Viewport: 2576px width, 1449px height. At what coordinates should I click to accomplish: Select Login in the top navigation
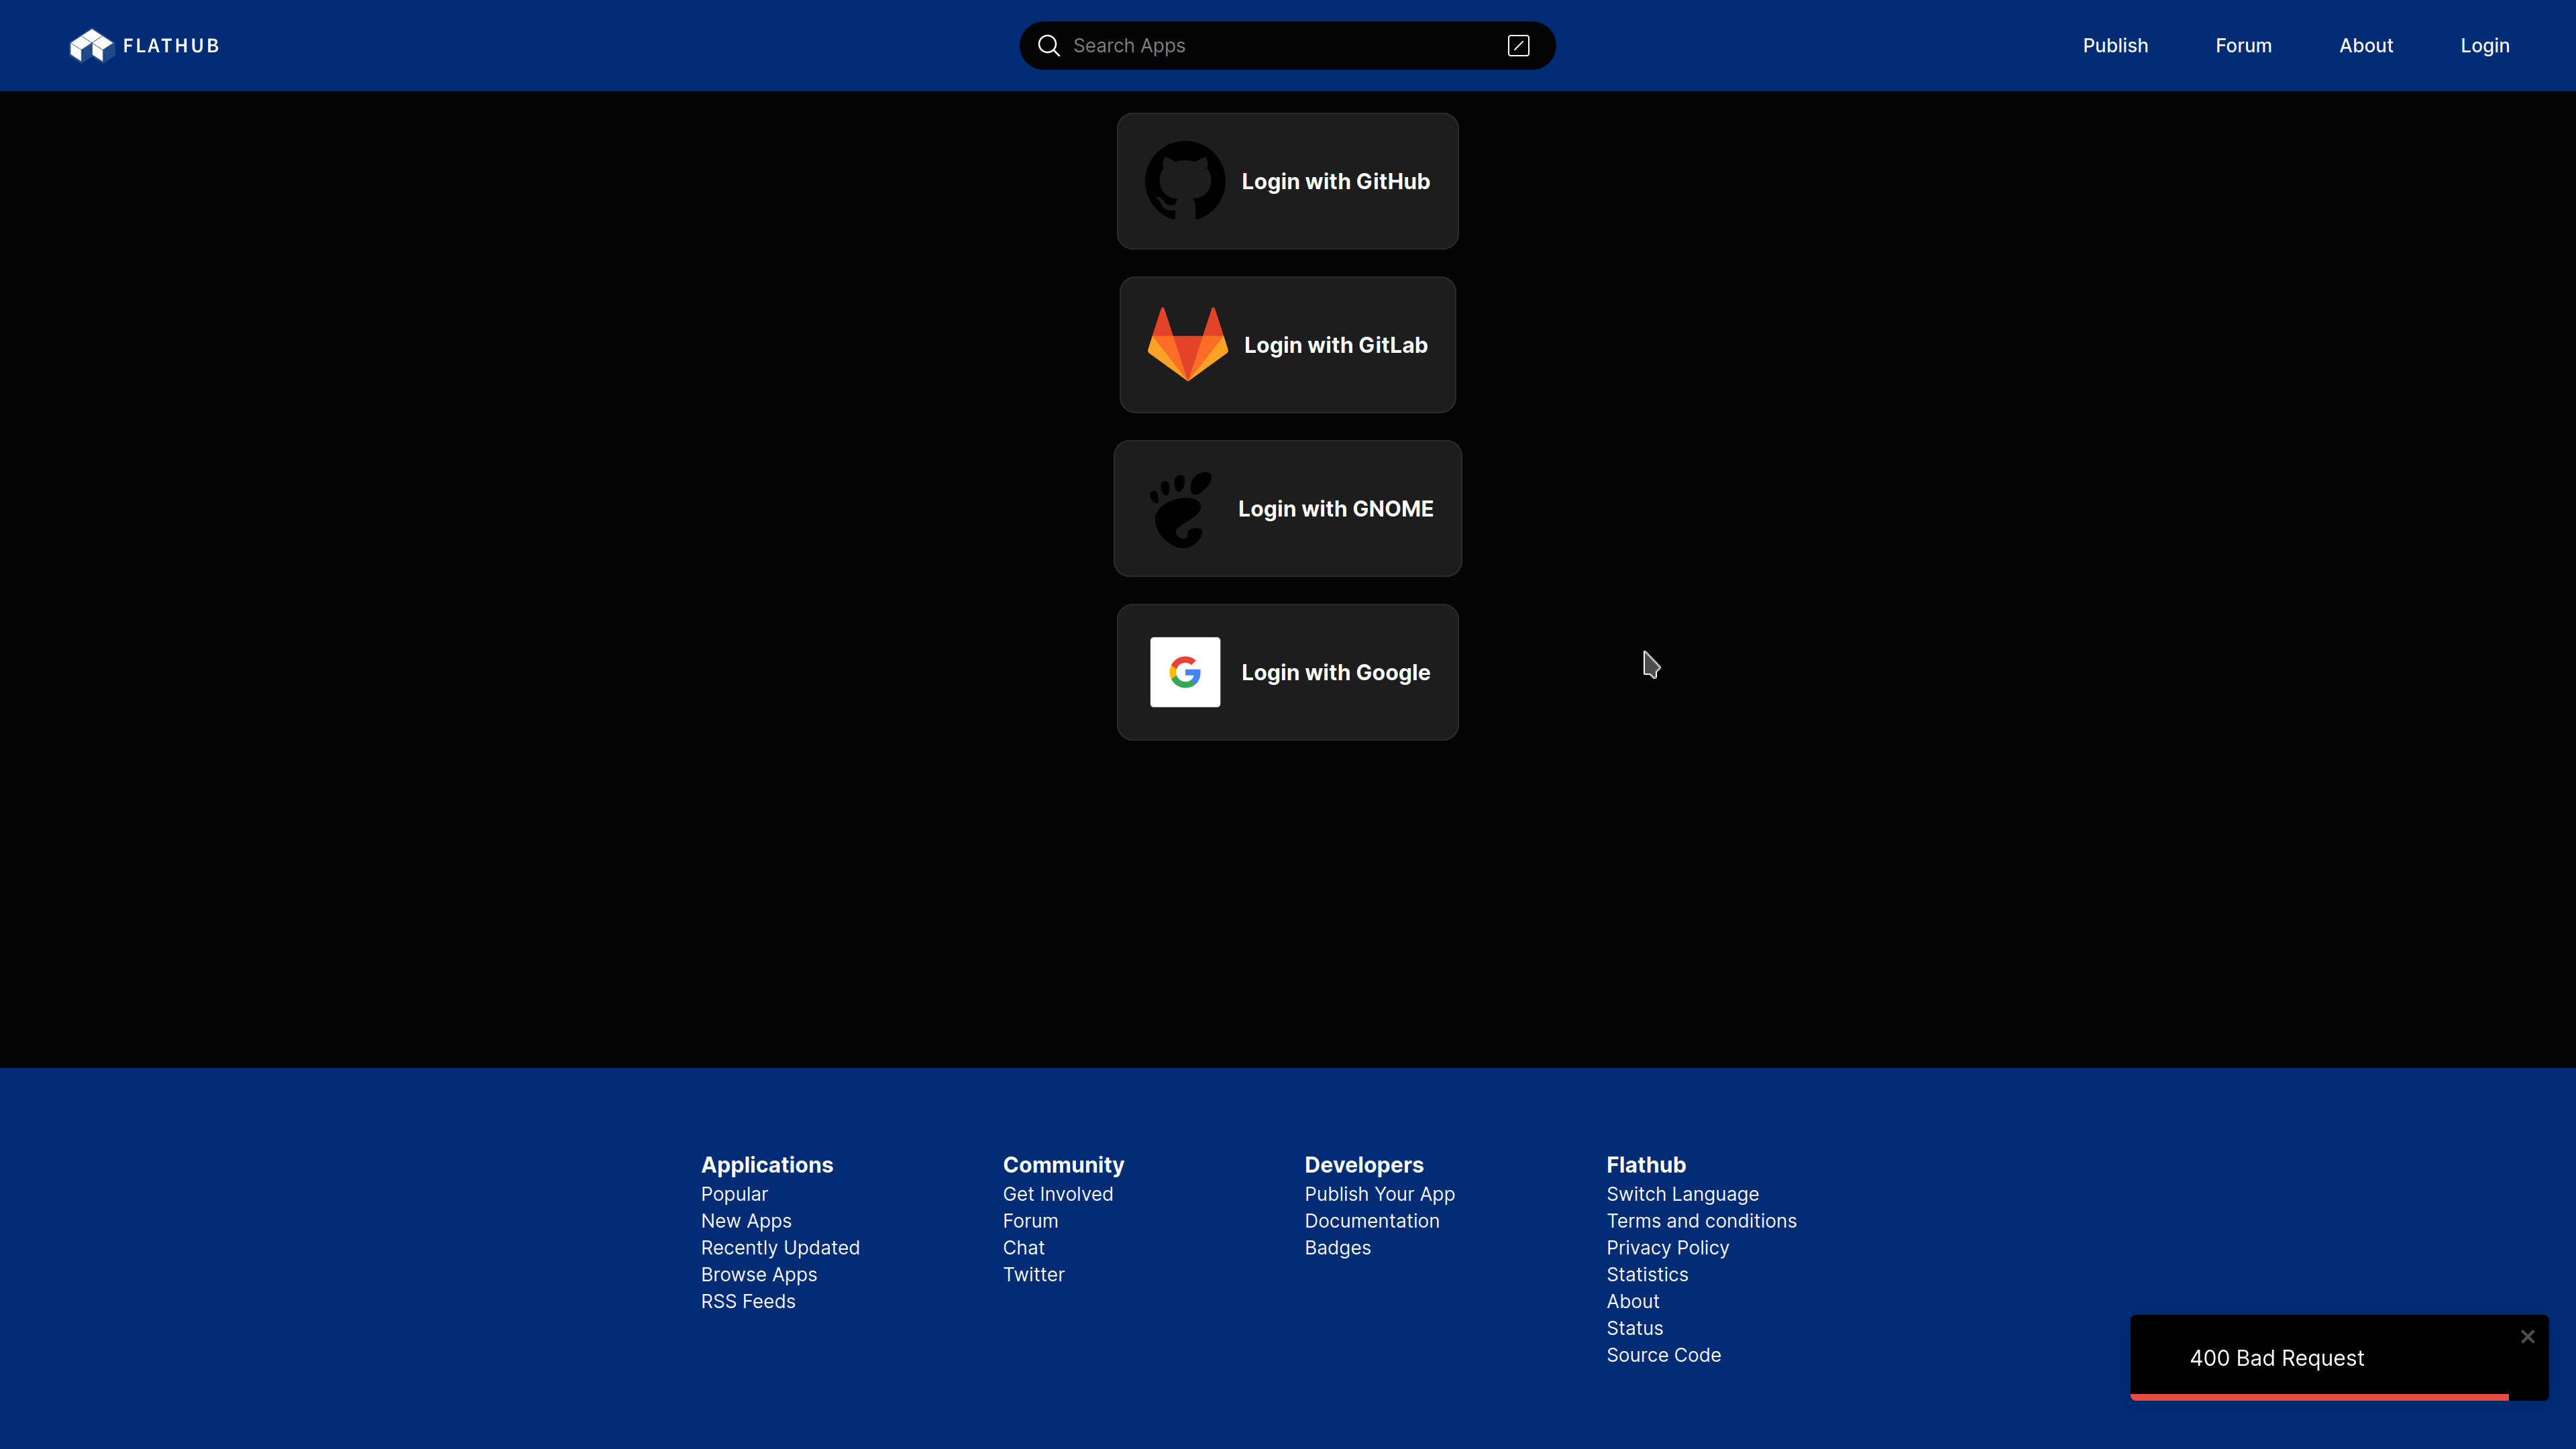tap(2485, 45)
